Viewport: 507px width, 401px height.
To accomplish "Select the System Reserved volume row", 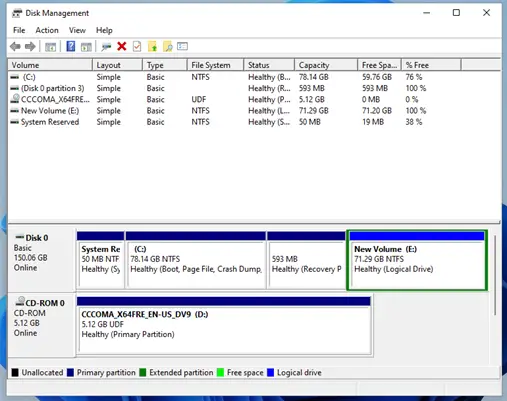I will (x=253, y=122).
